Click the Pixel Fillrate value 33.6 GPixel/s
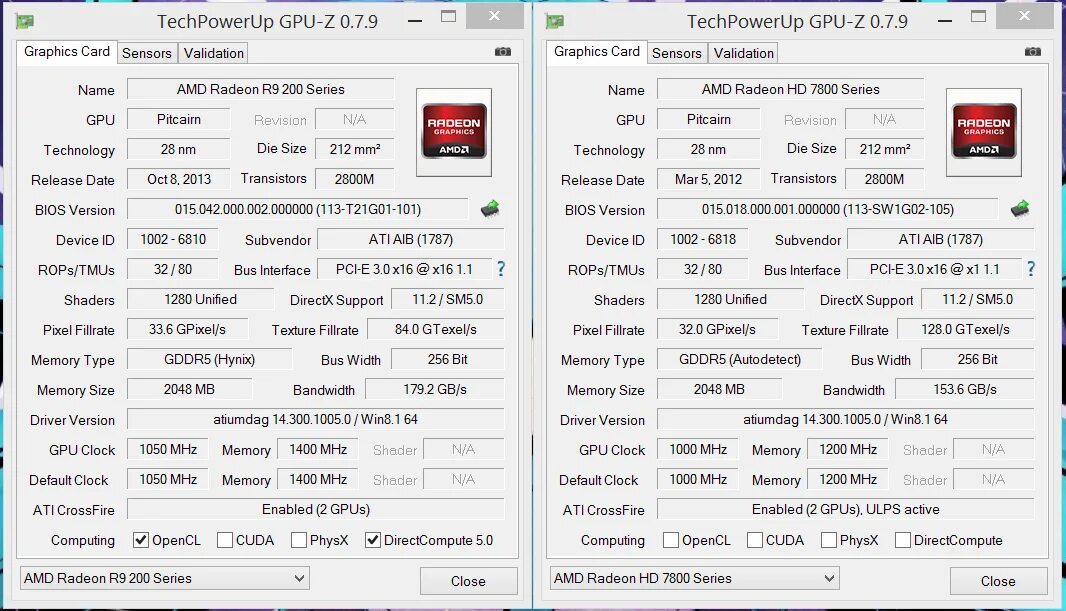 (188, 330)
